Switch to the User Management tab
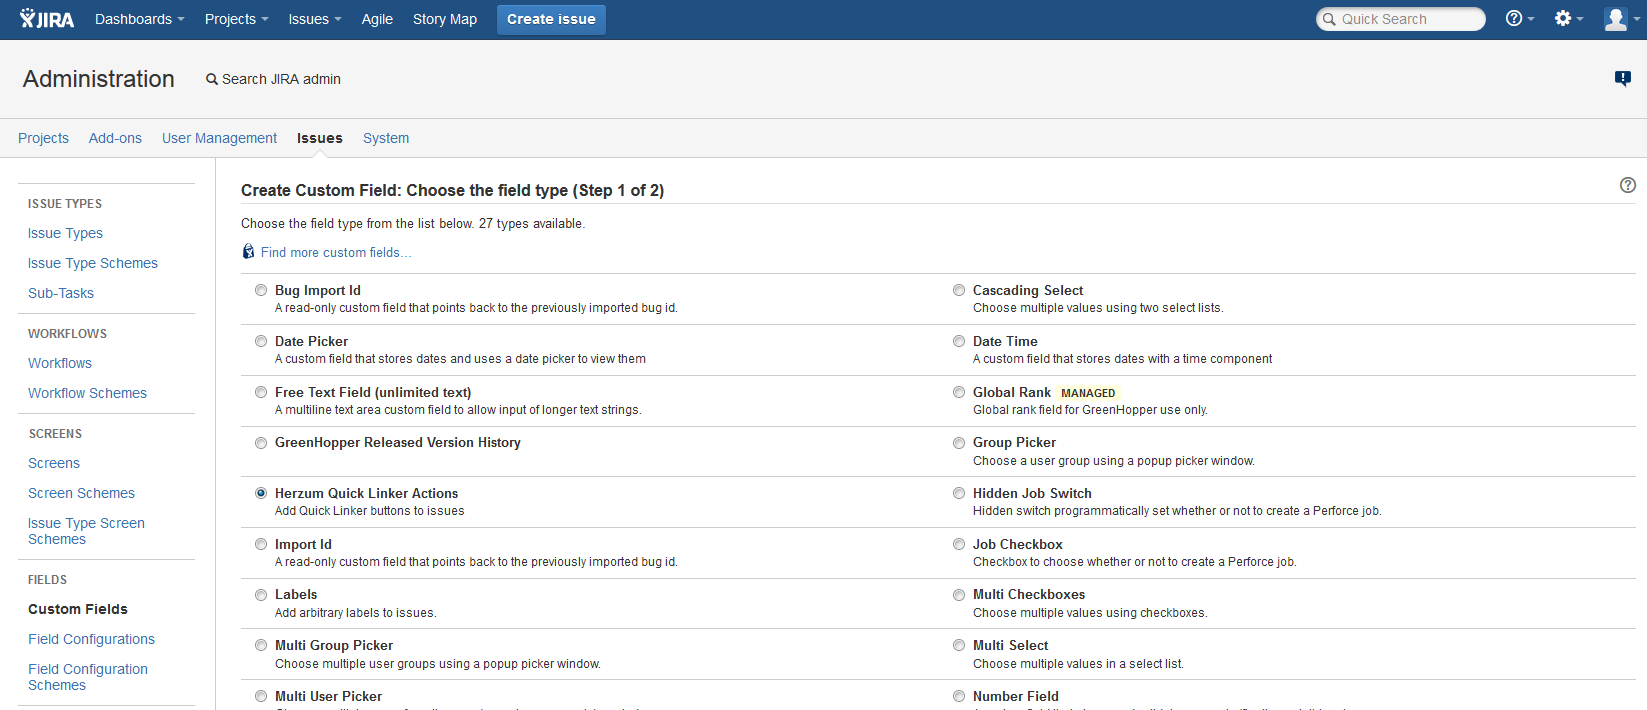This screenshot has height=710, width=1647. [x=219, y=138]
